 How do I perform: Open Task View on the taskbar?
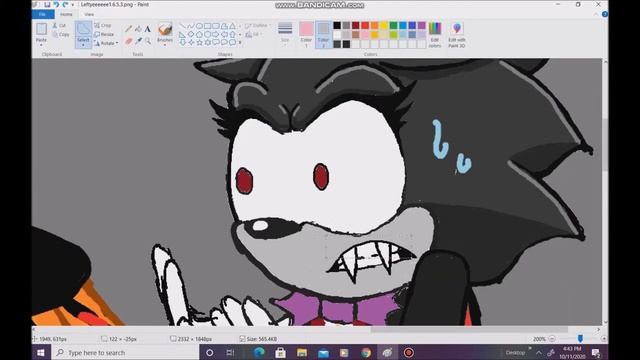[230, 352]
